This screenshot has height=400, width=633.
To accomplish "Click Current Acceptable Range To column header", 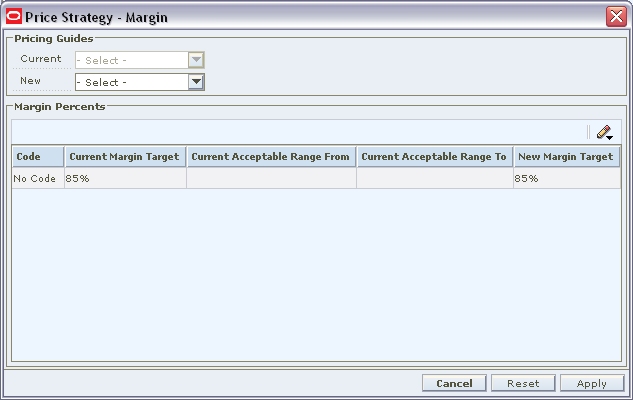I will coord(435,157).
